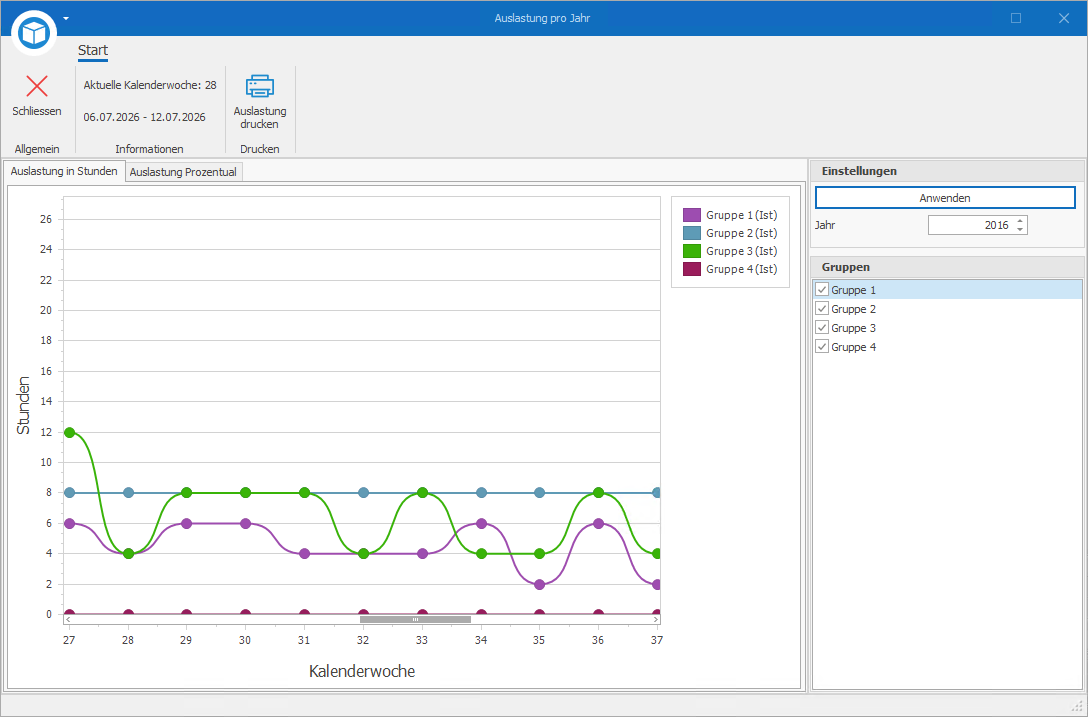
Task: Click the chart scrollbar left arrow
Action: pos(68,620)
